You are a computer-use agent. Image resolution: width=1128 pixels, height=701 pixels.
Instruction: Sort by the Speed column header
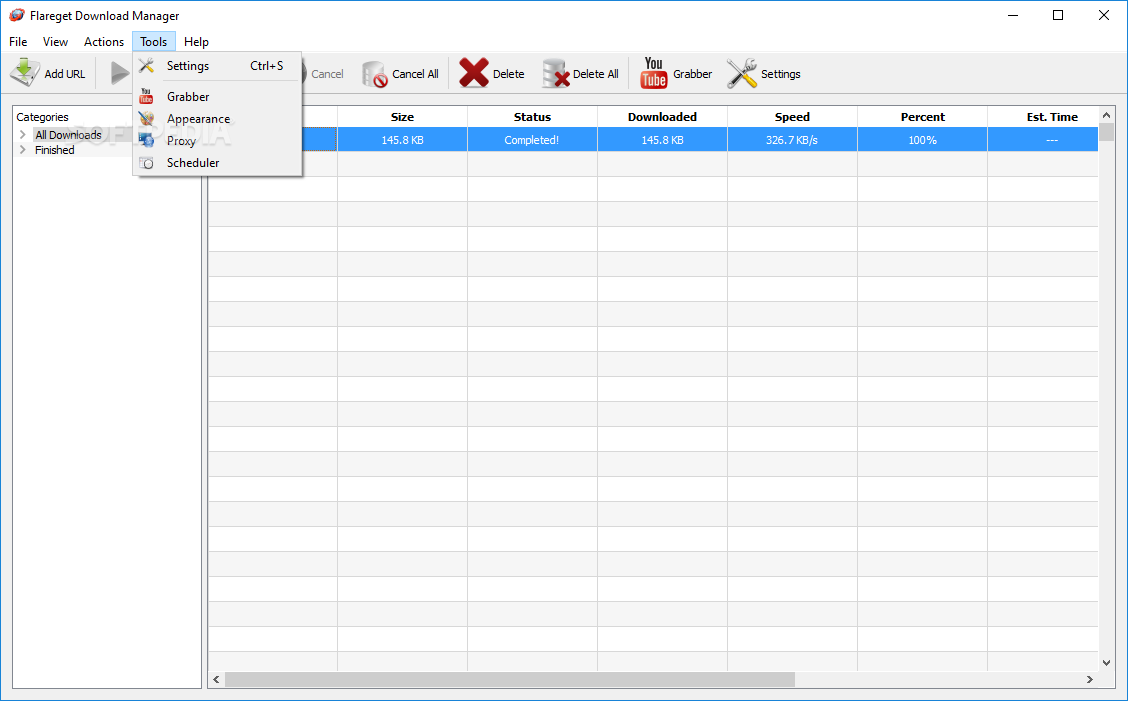pos(792,117)
